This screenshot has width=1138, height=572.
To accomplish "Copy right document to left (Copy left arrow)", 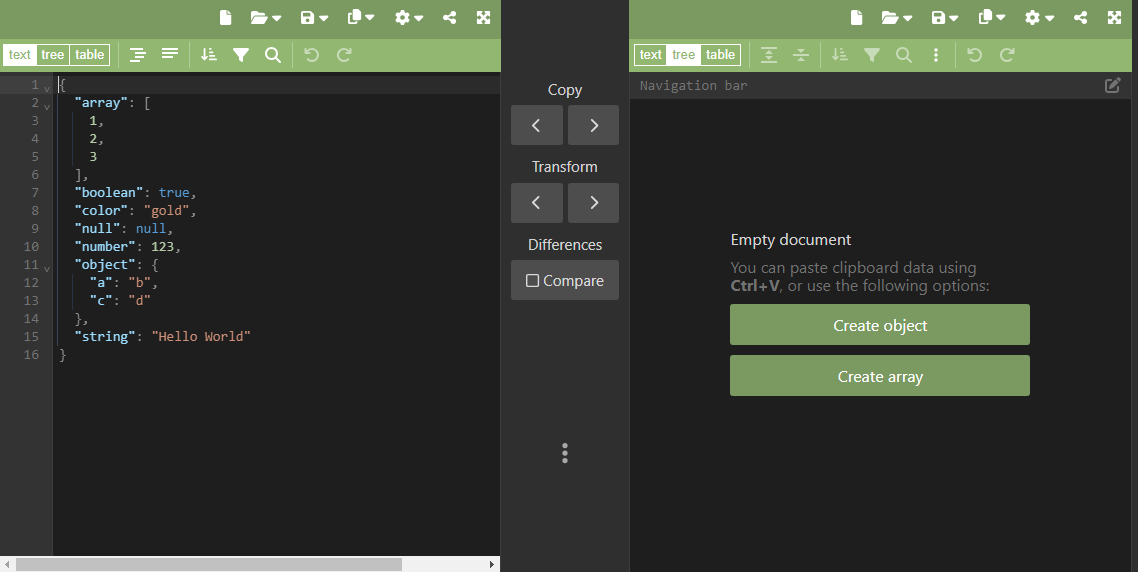I will coord(536,125).
